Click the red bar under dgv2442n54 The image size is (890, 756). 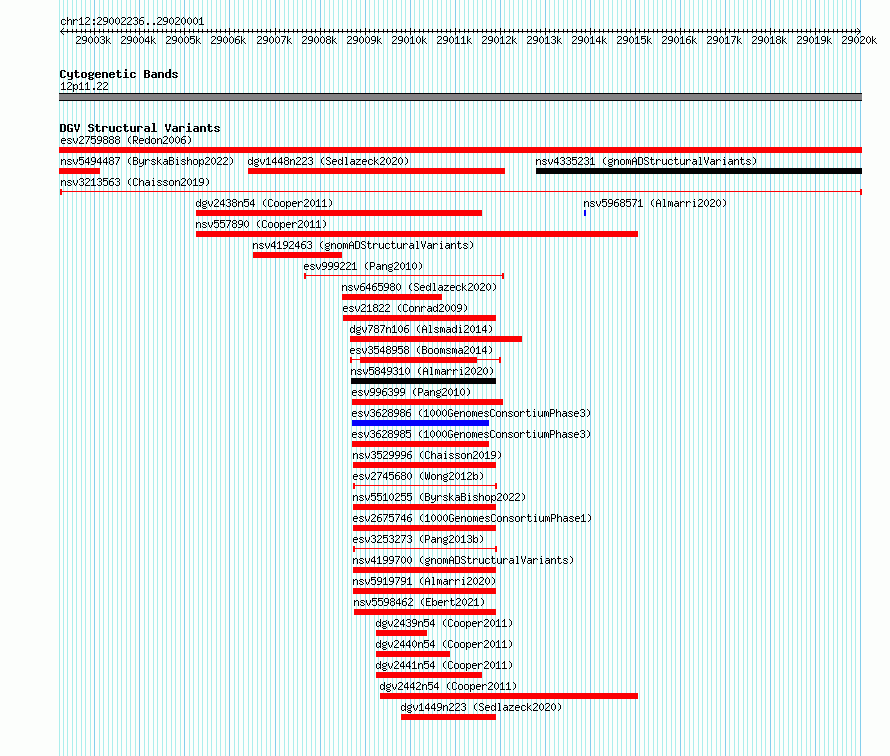point(509,696)
